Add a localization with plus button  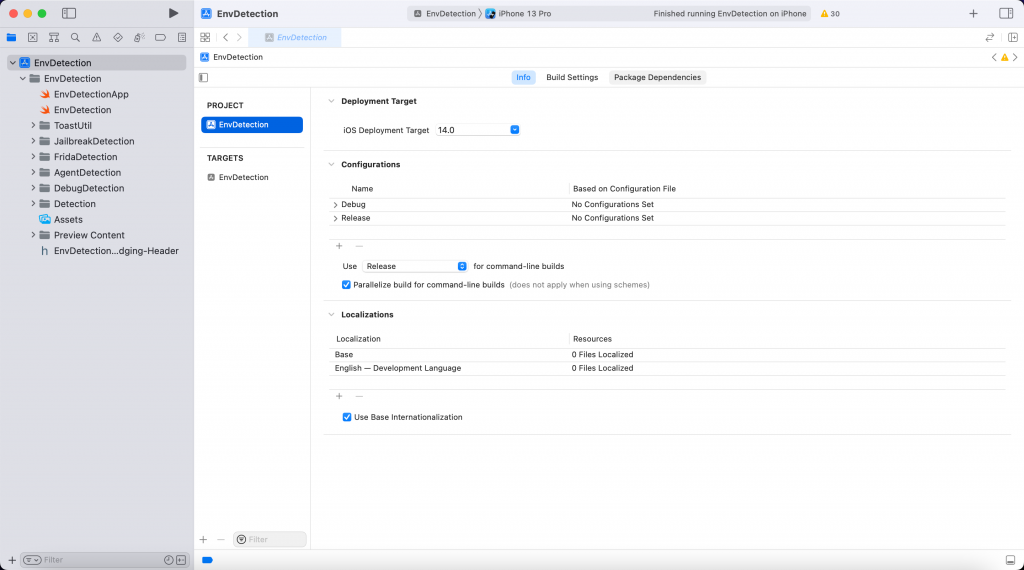point(339,396)
